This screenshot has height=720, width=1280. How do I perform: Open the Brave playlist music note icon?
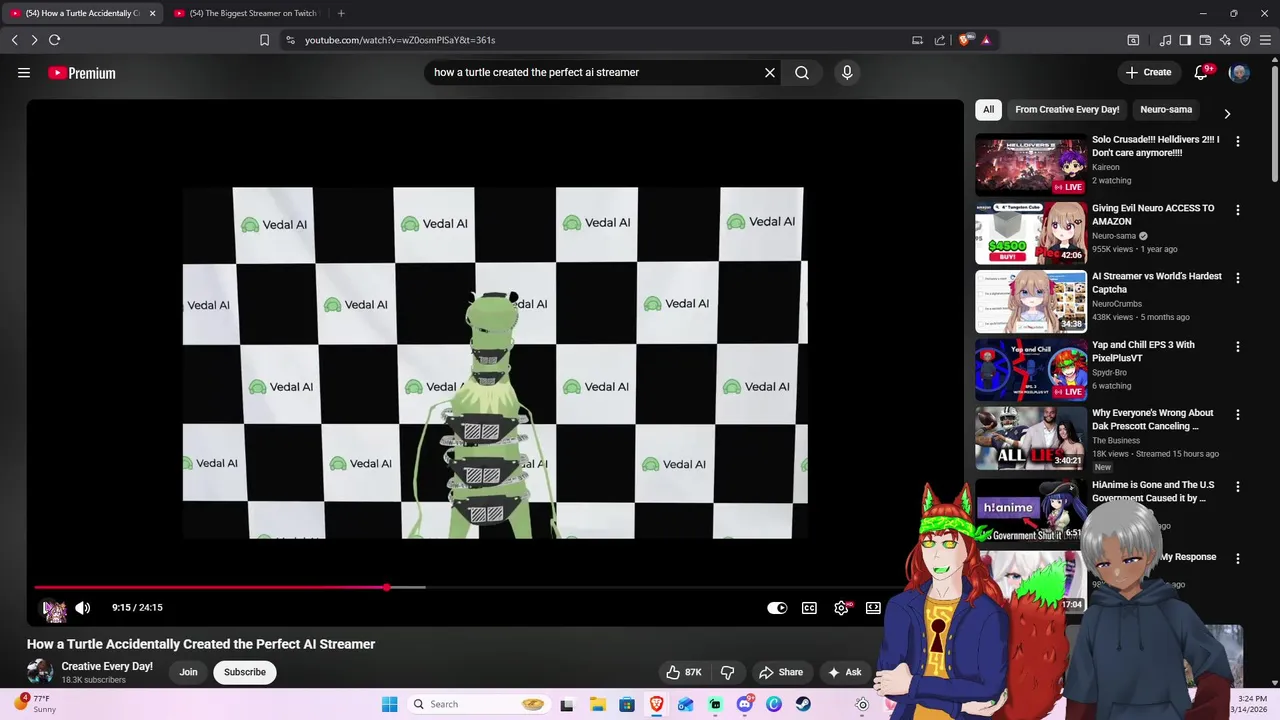(x=1165, y=40)
